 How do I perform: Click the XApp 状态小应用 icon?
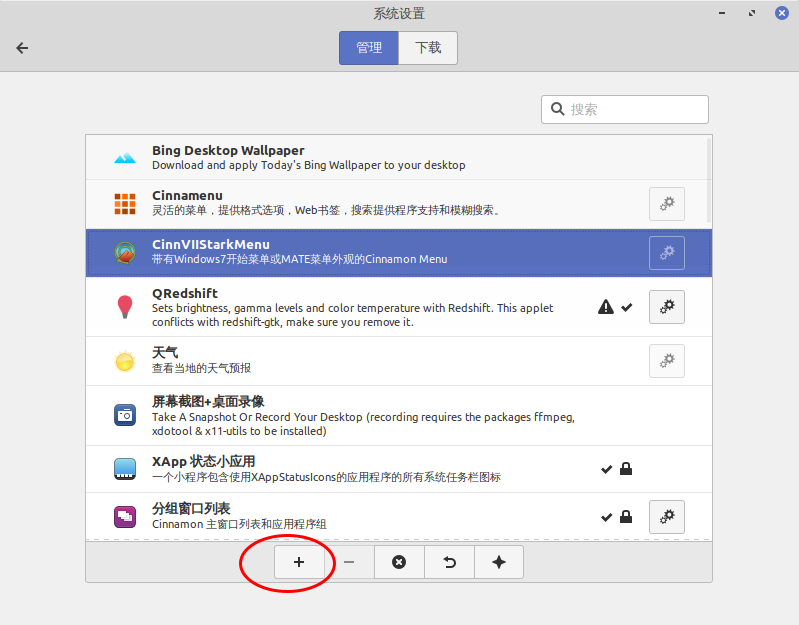[x=125, y=469]
